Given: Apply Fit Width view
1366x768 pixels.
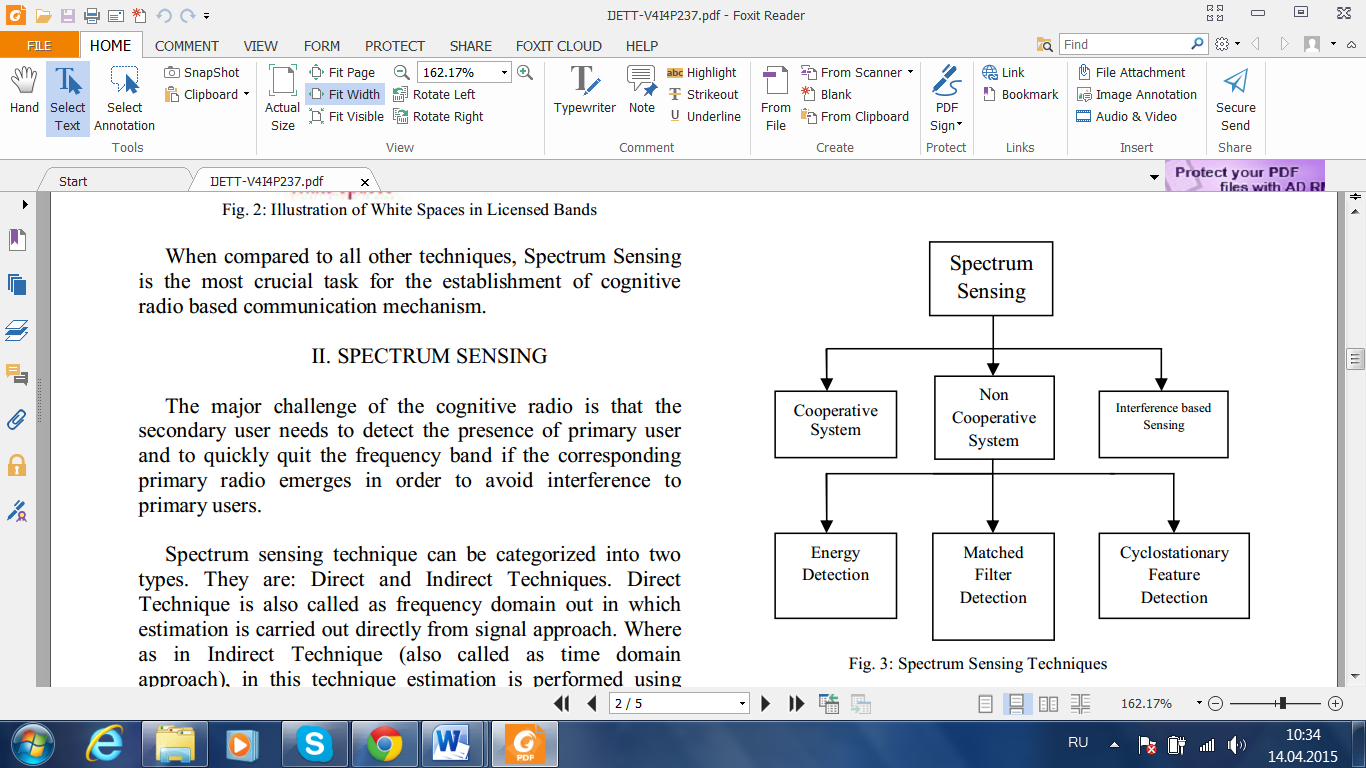Looking at the screenshot, I should pos(345,94).
